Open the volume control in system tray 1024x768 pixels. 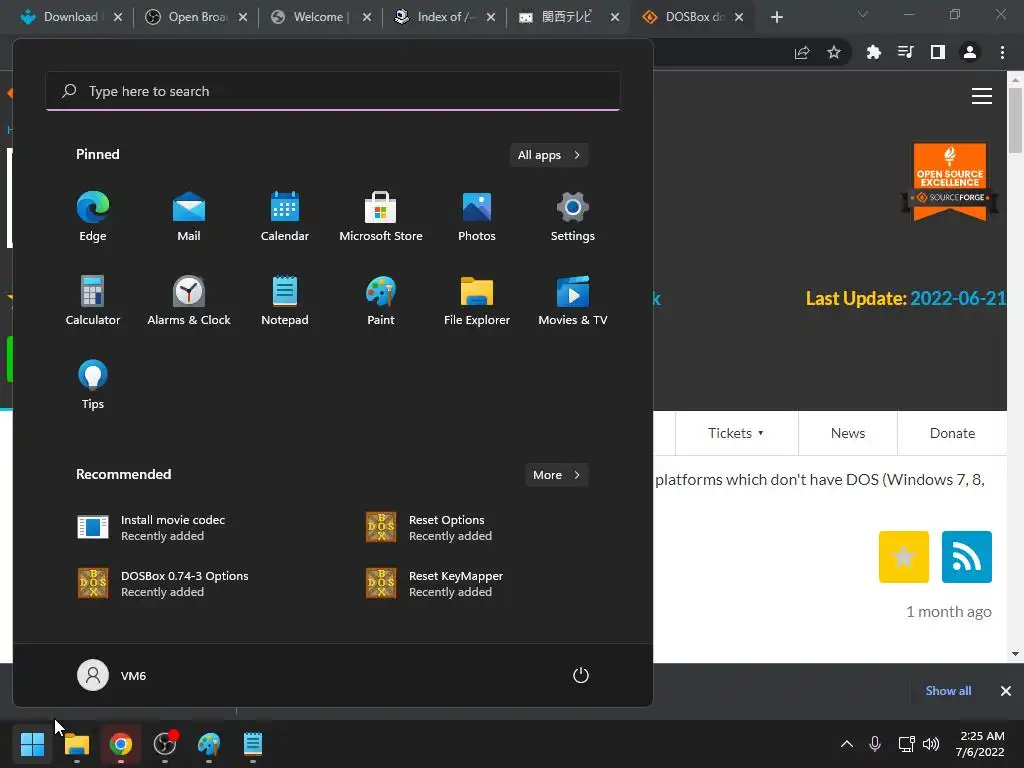coord(931,744)
